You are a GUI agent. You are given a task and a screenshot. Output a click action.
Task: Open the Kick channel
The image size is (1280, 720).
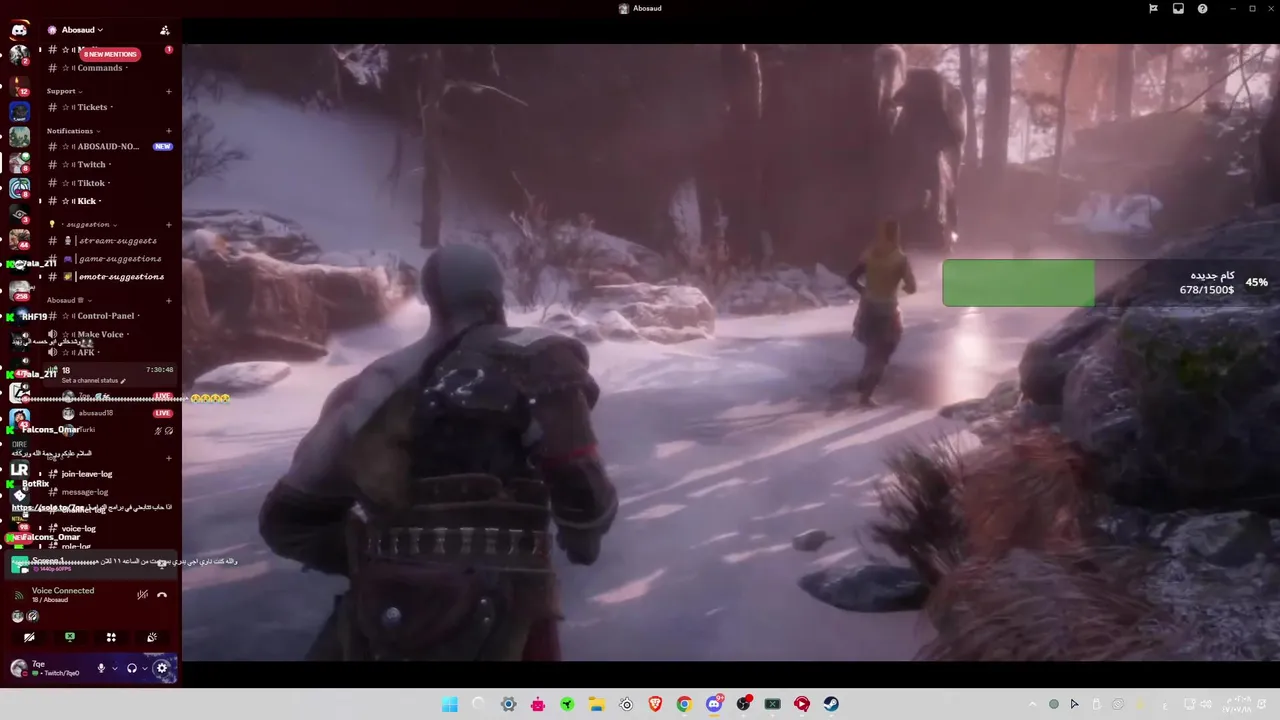click(x=109, y=201)
